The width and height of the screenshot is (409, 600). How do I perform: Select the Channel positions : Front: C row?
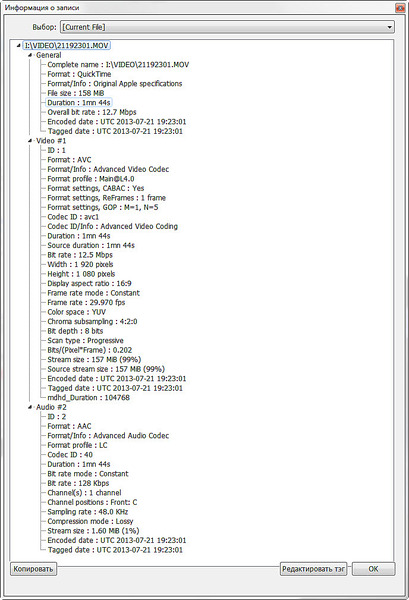coord(92,502)
